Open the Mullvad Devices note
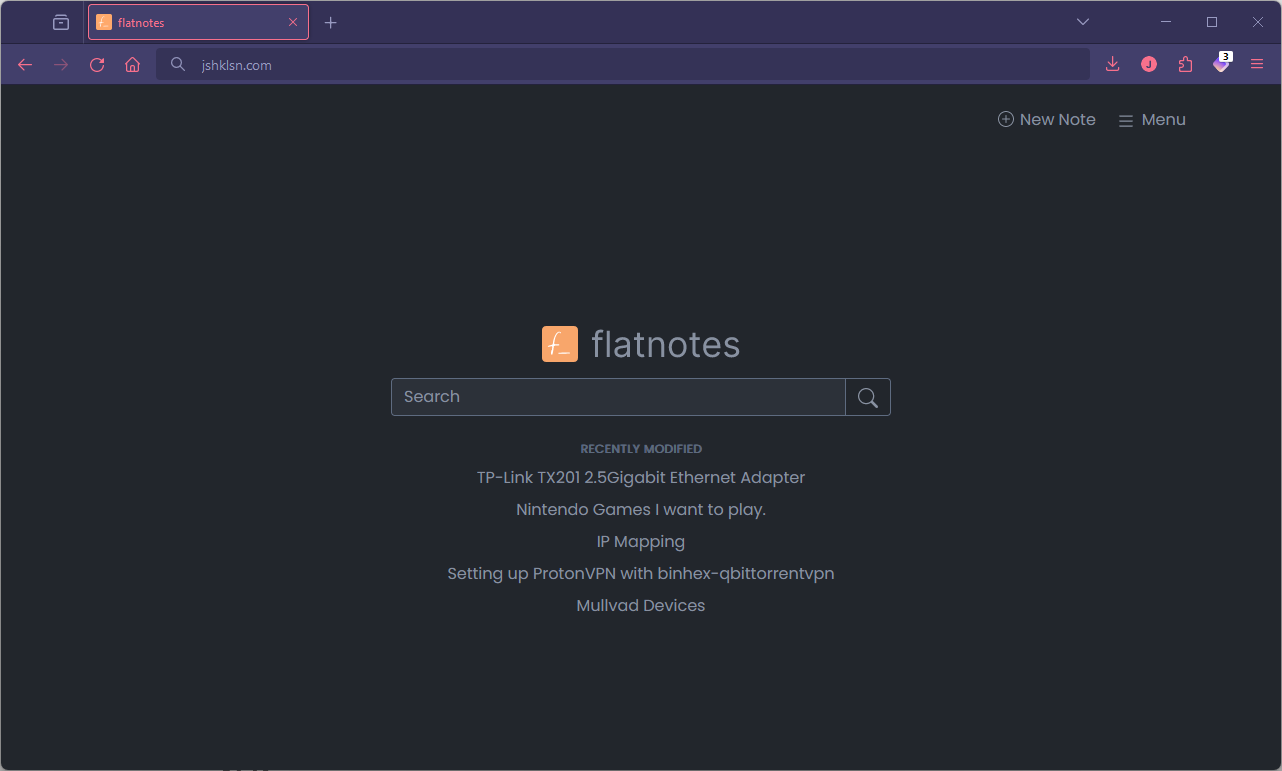 (641, 606)
